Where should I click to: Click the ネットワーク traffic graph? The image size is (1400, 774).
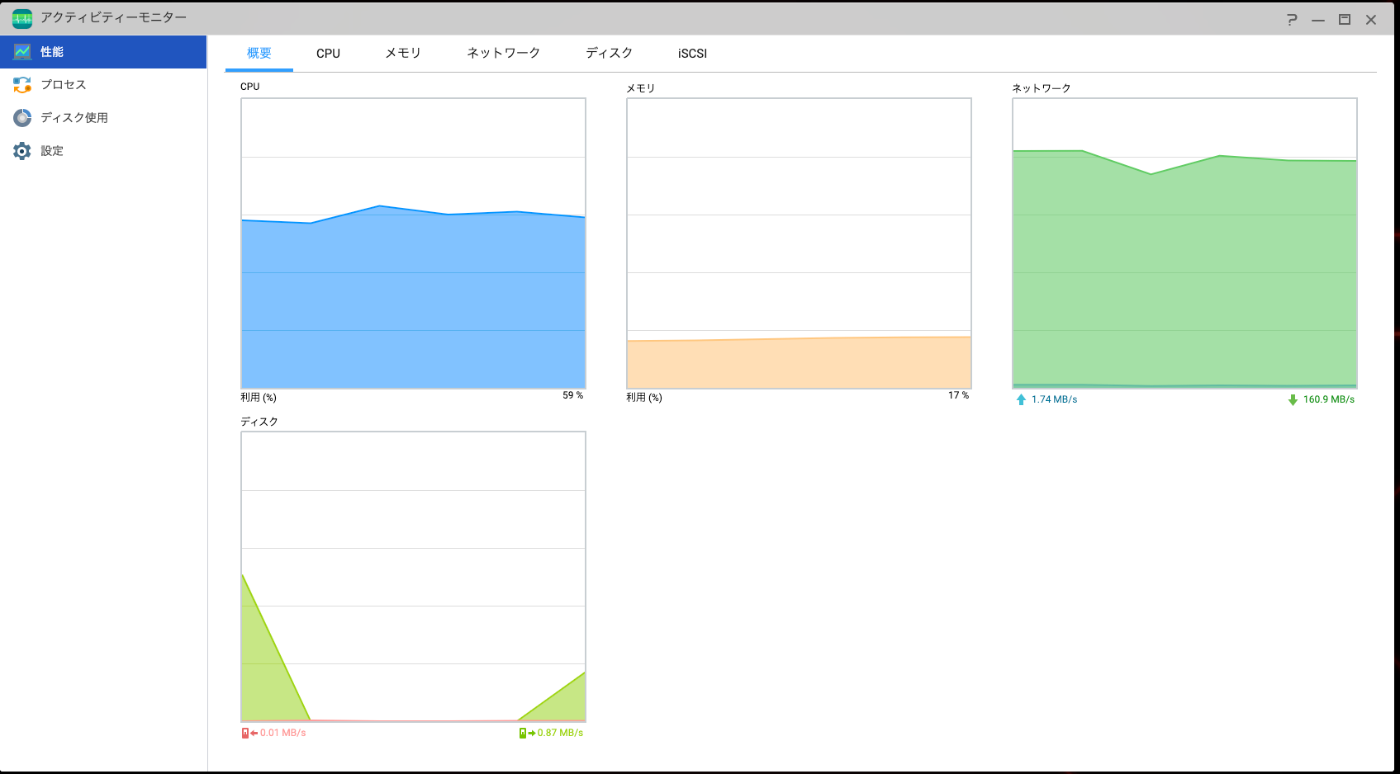(1185, 243)
